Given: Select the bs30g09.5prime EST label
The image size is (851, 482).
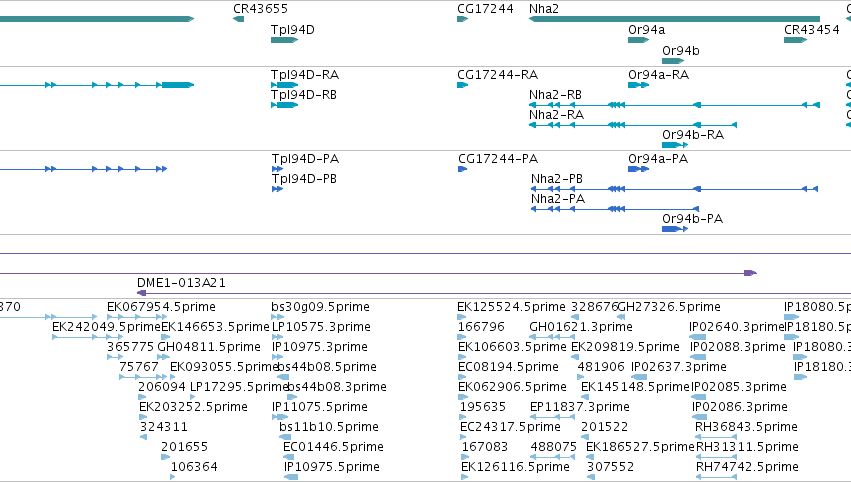Looking at the screenshot, I should 321,307.
